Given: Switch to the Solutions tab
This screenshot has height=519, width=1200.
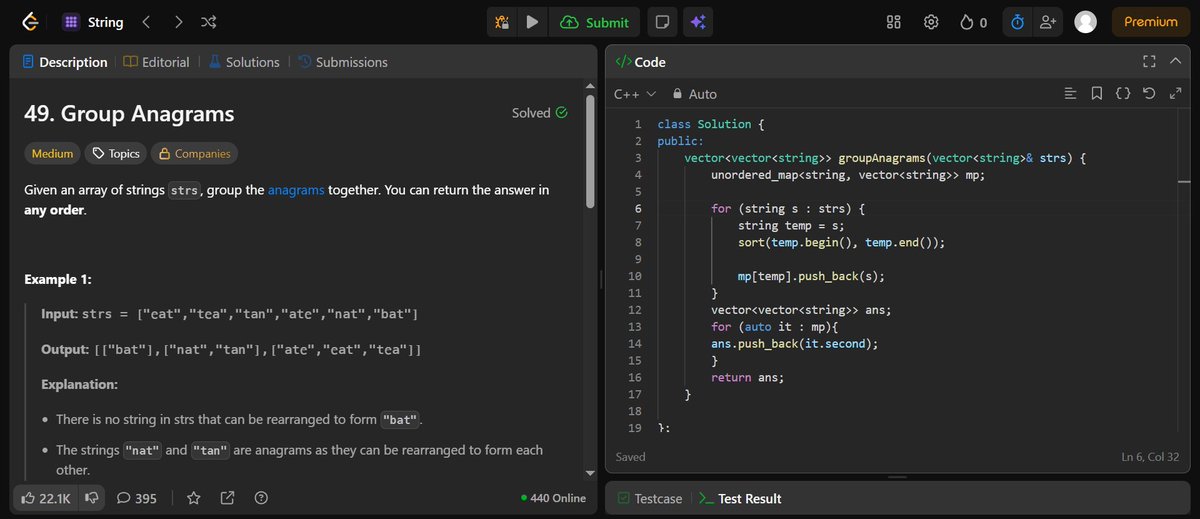Looking at the screenshot, I should pos(244,62).
